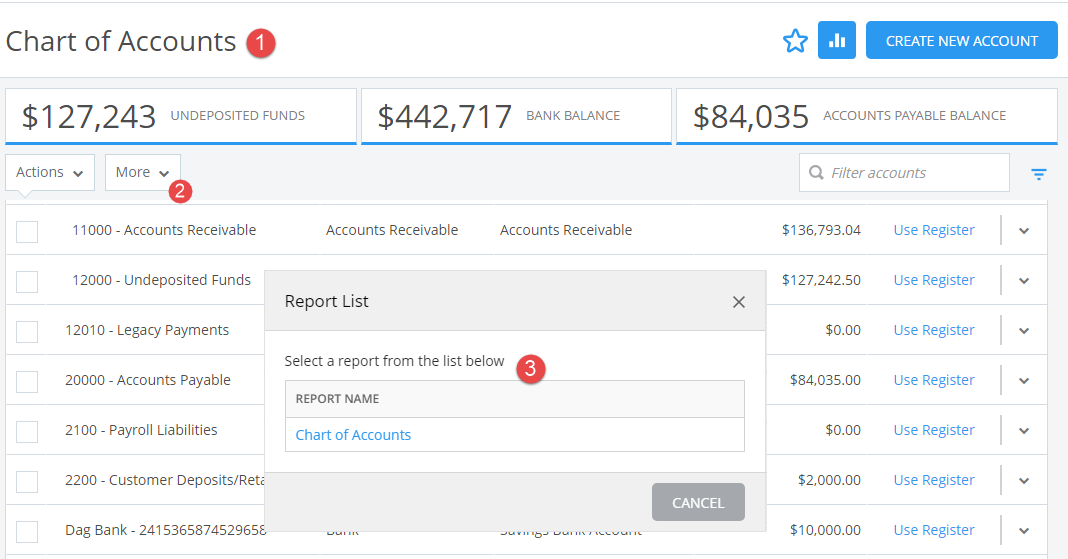This screenshot has width=1068, height=559.
Task: Mark Chart of Accounts as favorite star
Action: tap(795, 41)
